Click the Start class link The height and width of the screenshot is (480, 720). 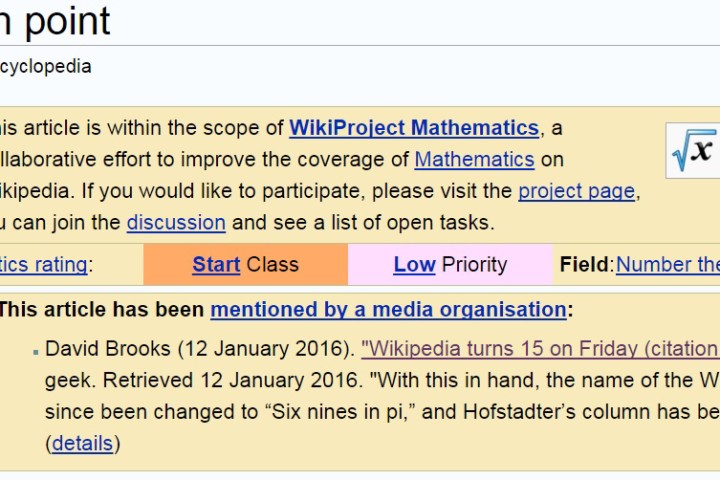click(216, 265)
